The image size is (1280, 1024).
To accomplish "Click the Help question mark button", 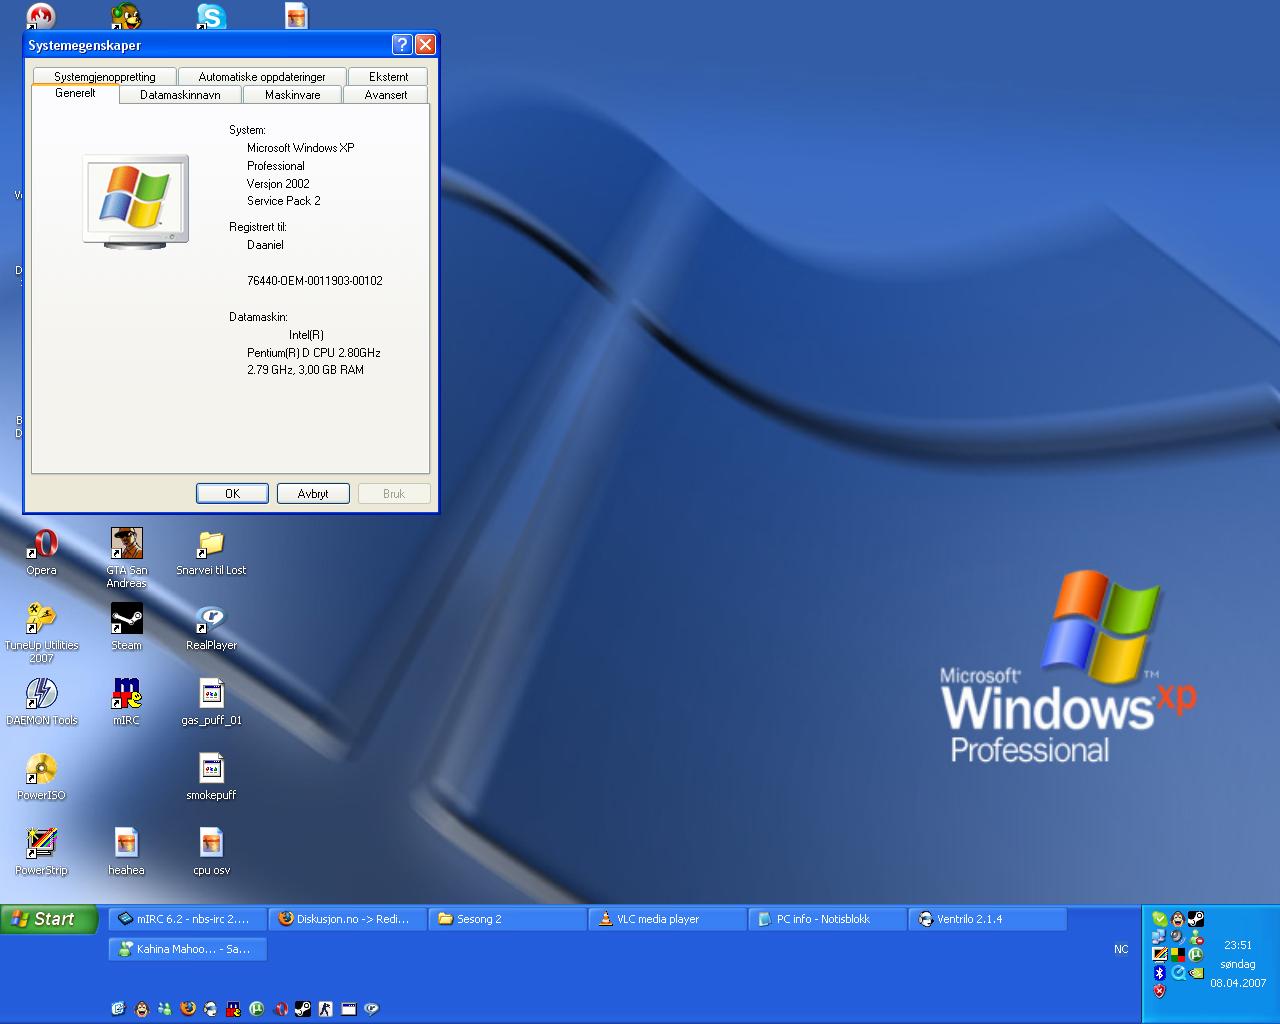I will coord(402,44).
